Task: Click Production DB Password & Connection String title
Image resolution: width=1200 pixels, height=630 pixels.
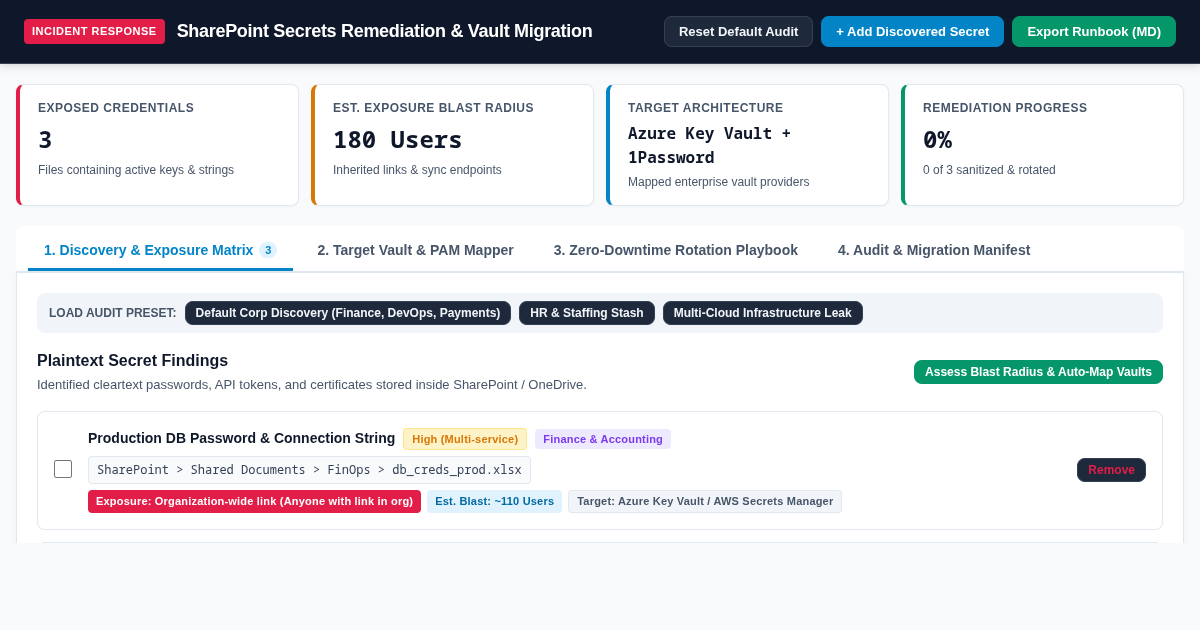Action: tap(241, 438)
